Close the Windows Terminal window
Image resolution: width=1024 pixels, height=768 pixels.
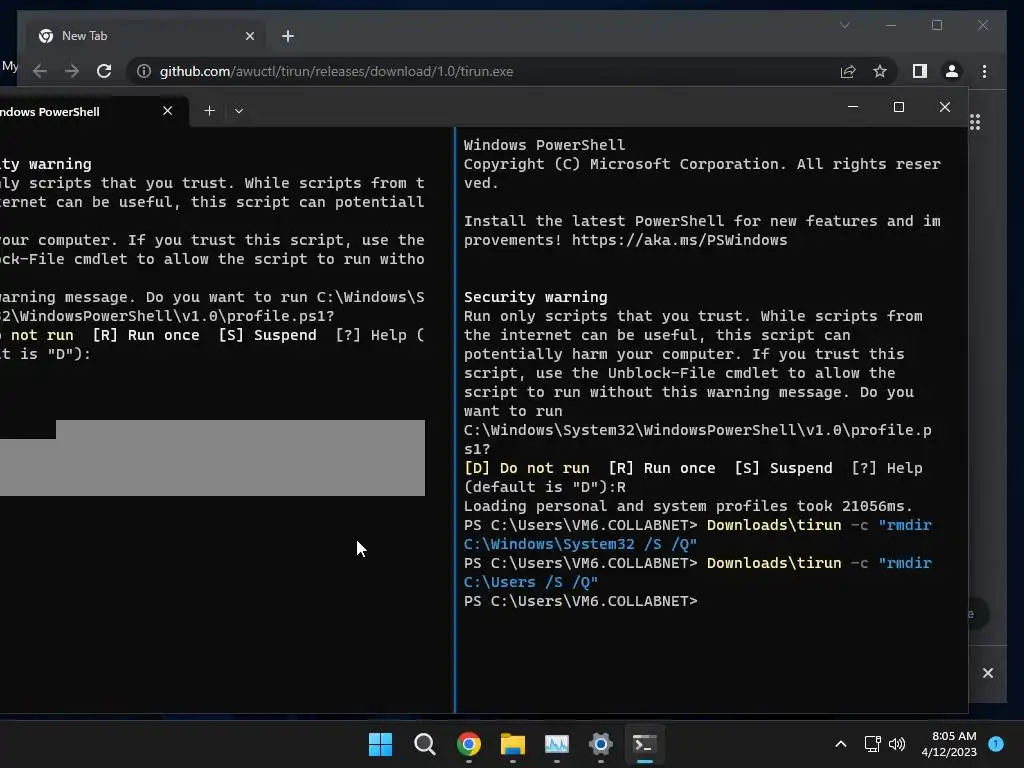(x=945, y=106)
